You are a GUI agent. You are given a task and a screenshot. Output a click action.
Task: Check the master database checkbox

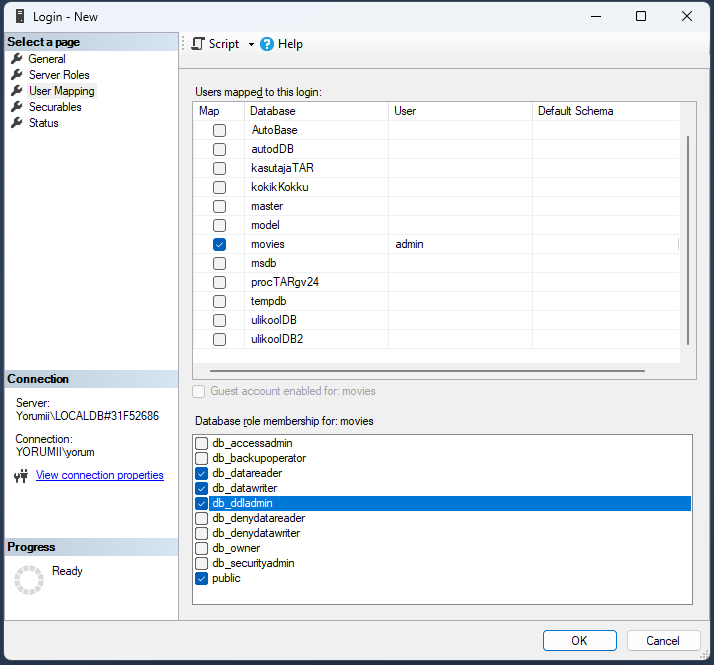click(x=219, y=206)
